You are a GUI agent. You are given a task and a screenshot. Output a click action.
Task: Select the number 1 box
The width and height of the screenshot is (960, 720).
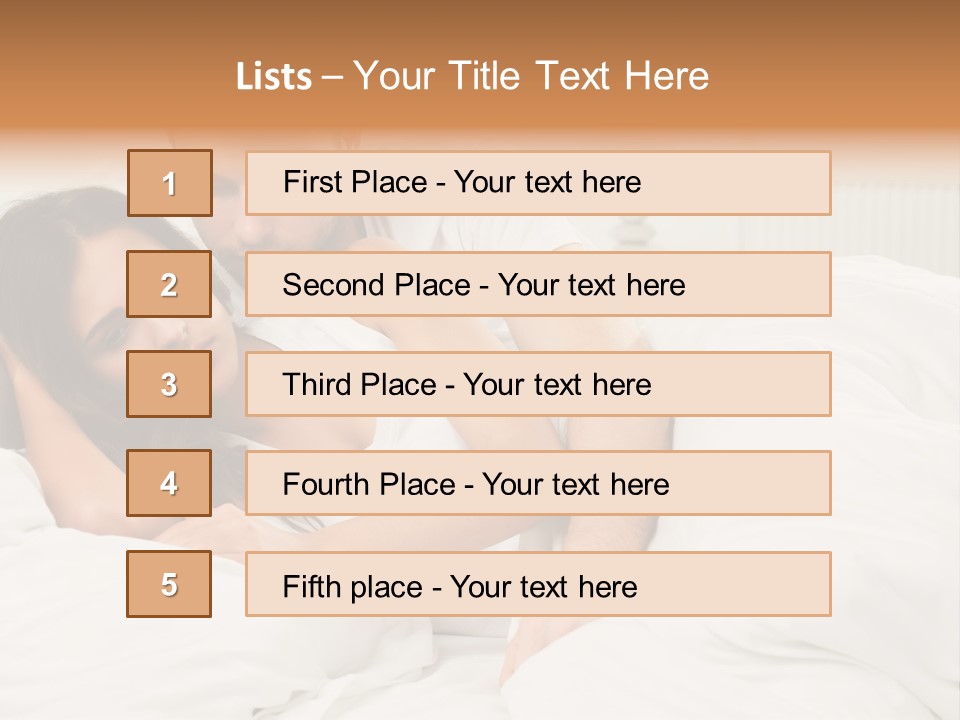[170, 183]
